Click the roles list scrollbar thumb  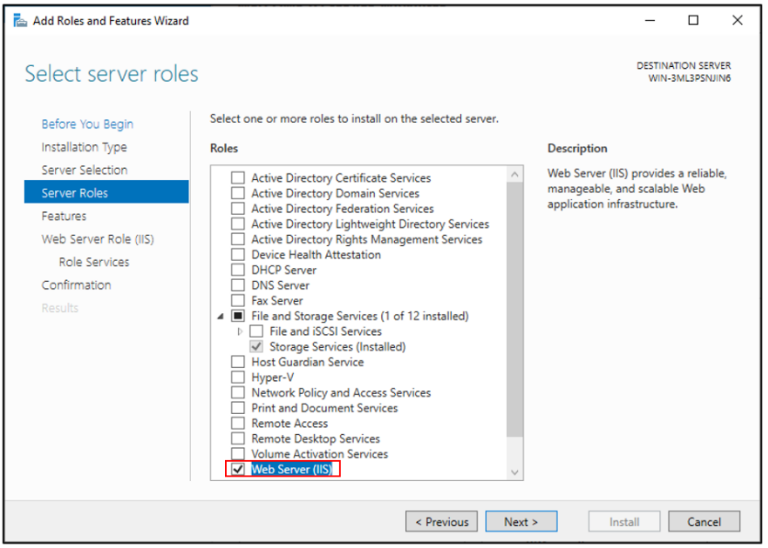click(514, 310)
